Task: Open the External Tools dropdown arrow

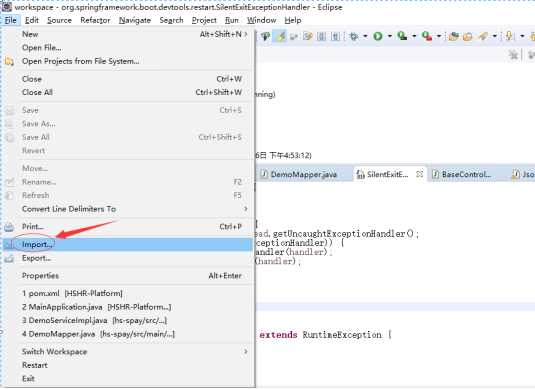Action: 439,36
